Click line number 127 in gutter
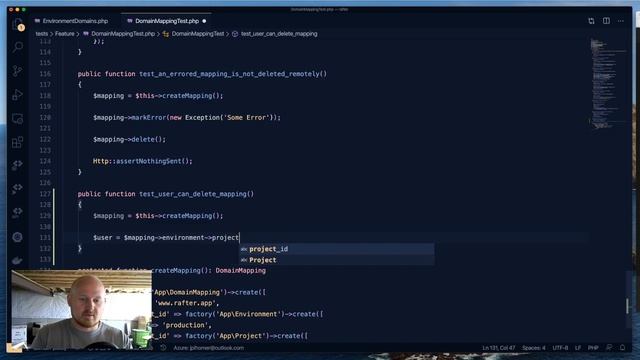The height and width of the screenshot is (360, 640). pyautogui.click(x=45, y=194)
